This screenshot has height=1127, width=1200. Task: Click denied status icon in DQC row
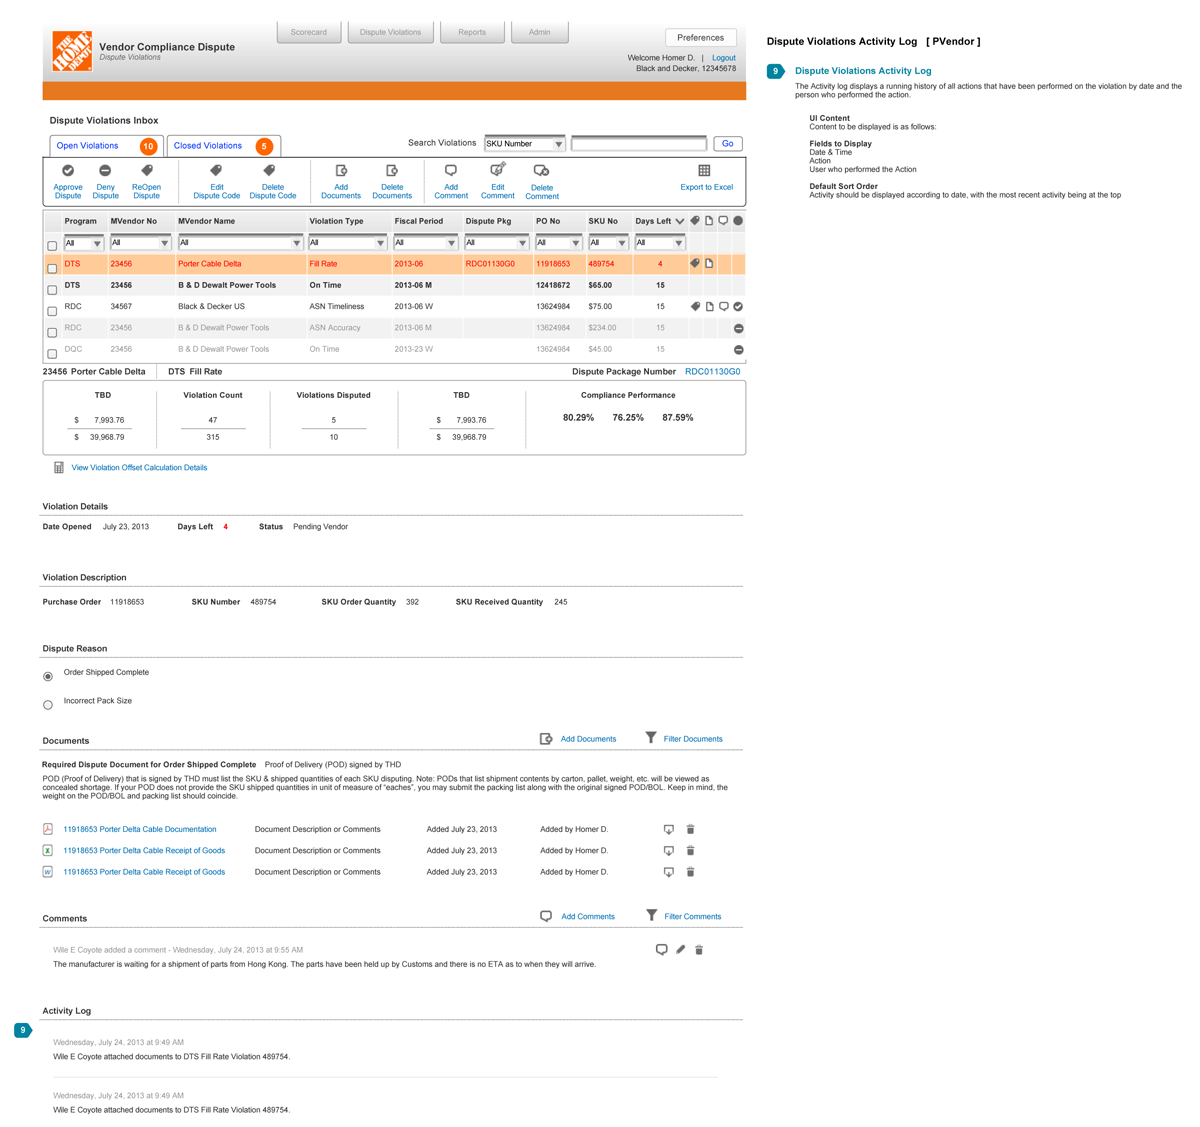coord(739,350)
